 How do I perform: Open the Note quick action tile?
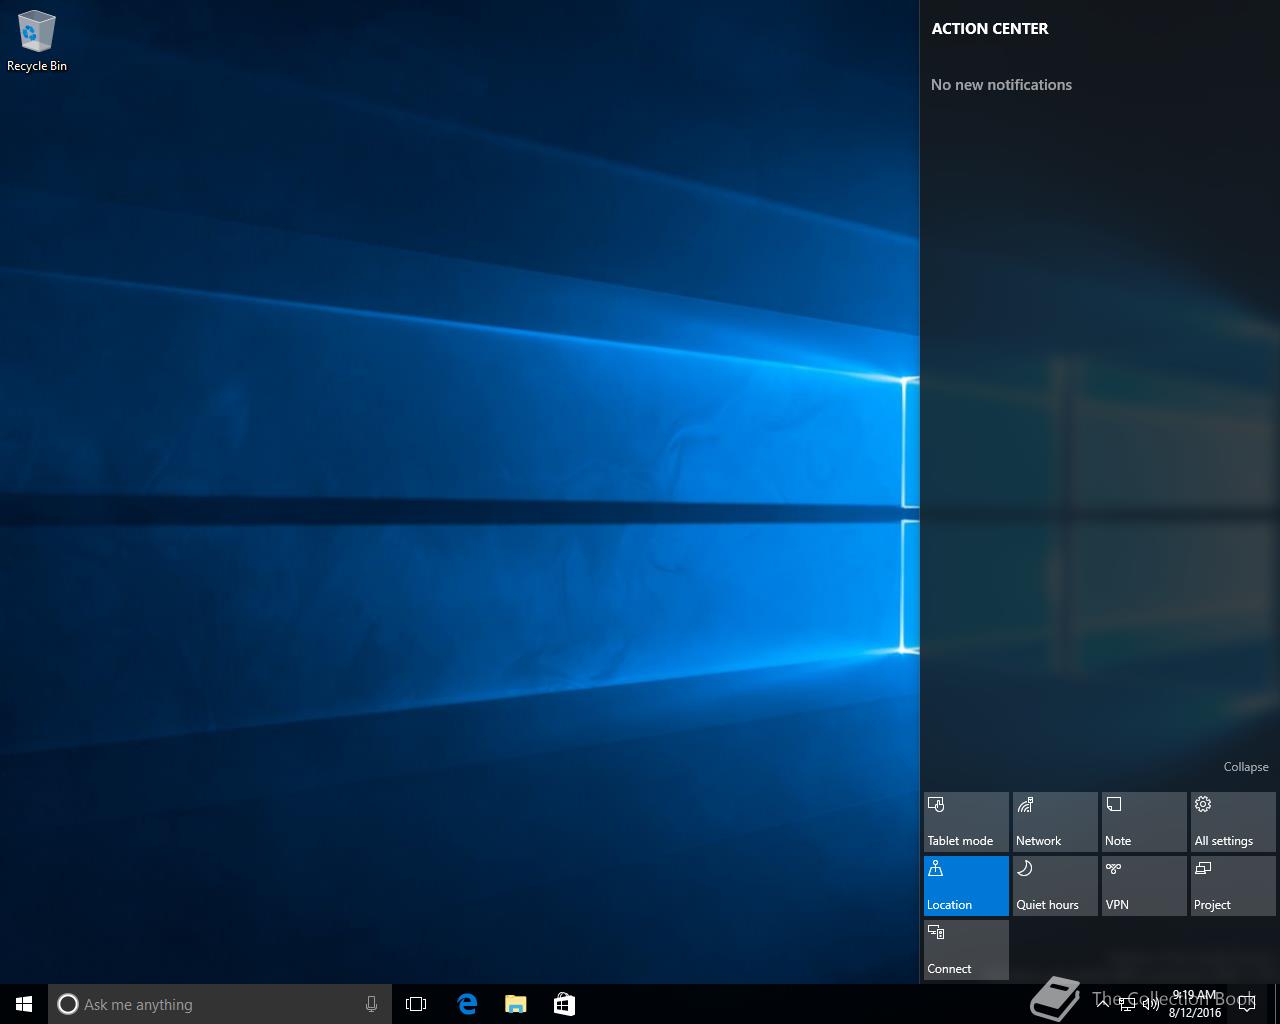(x=1144, y=822)
